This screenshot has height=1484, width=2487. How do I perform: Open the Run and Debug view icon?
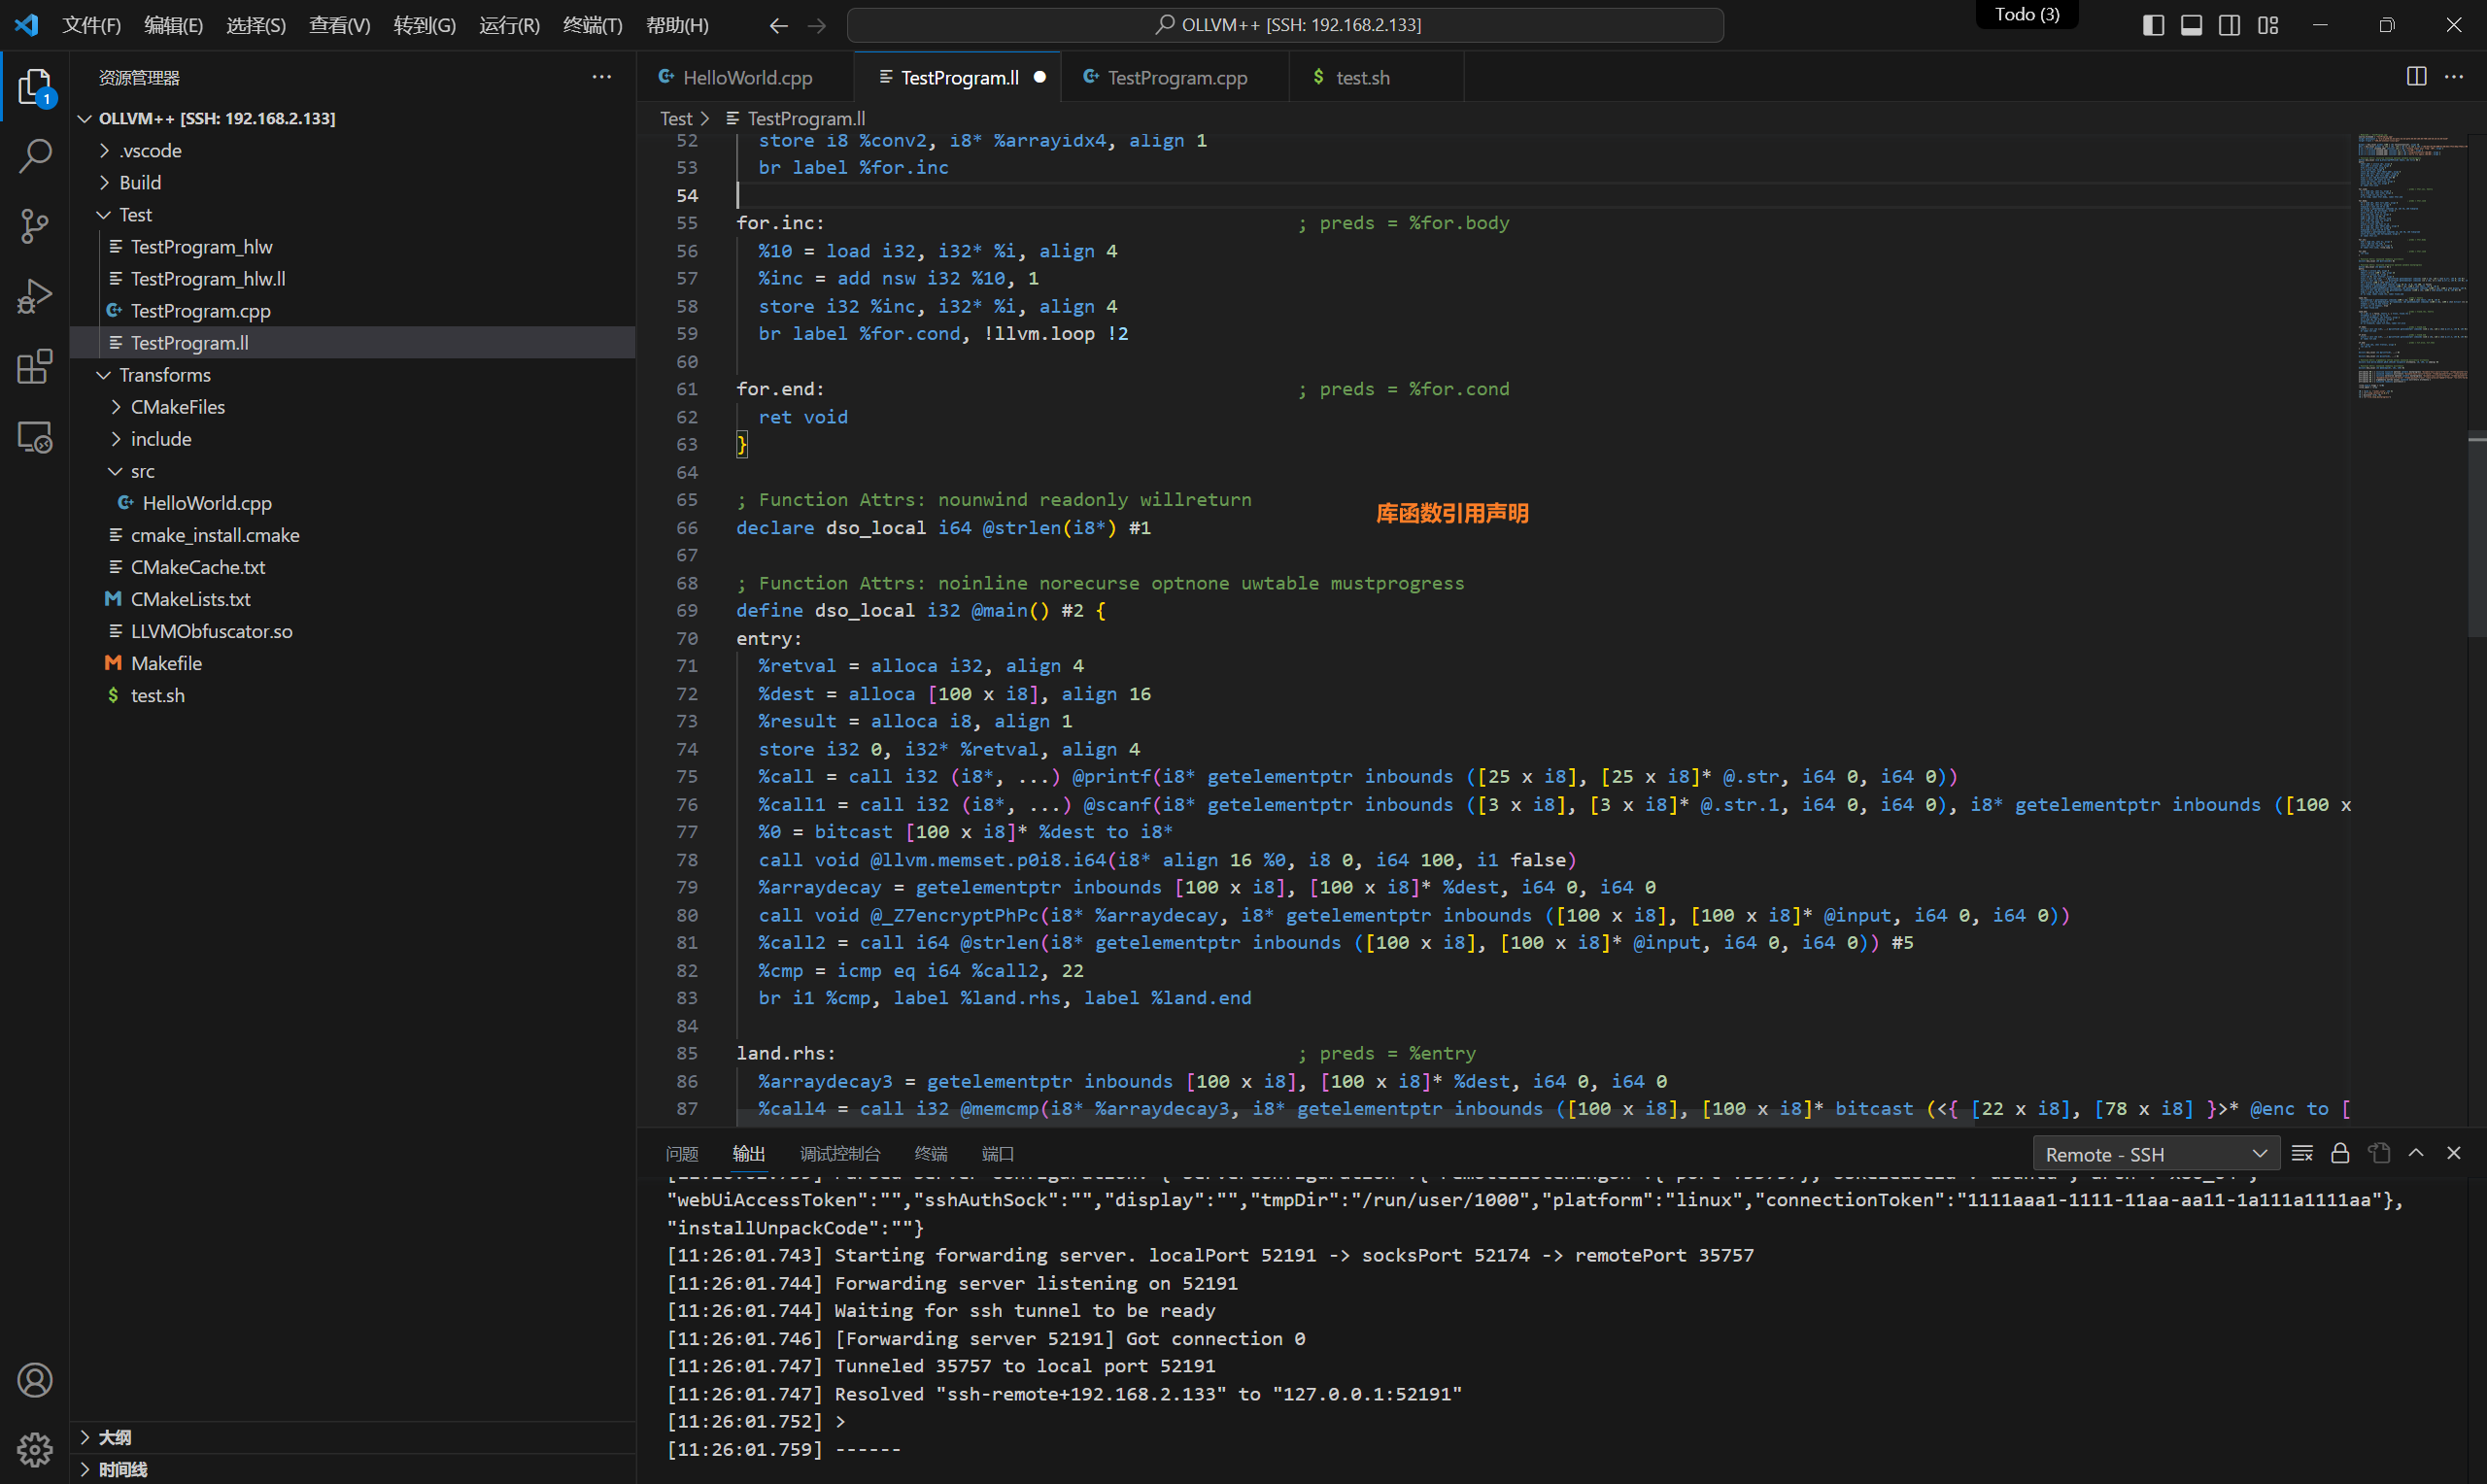pos(35,296)
